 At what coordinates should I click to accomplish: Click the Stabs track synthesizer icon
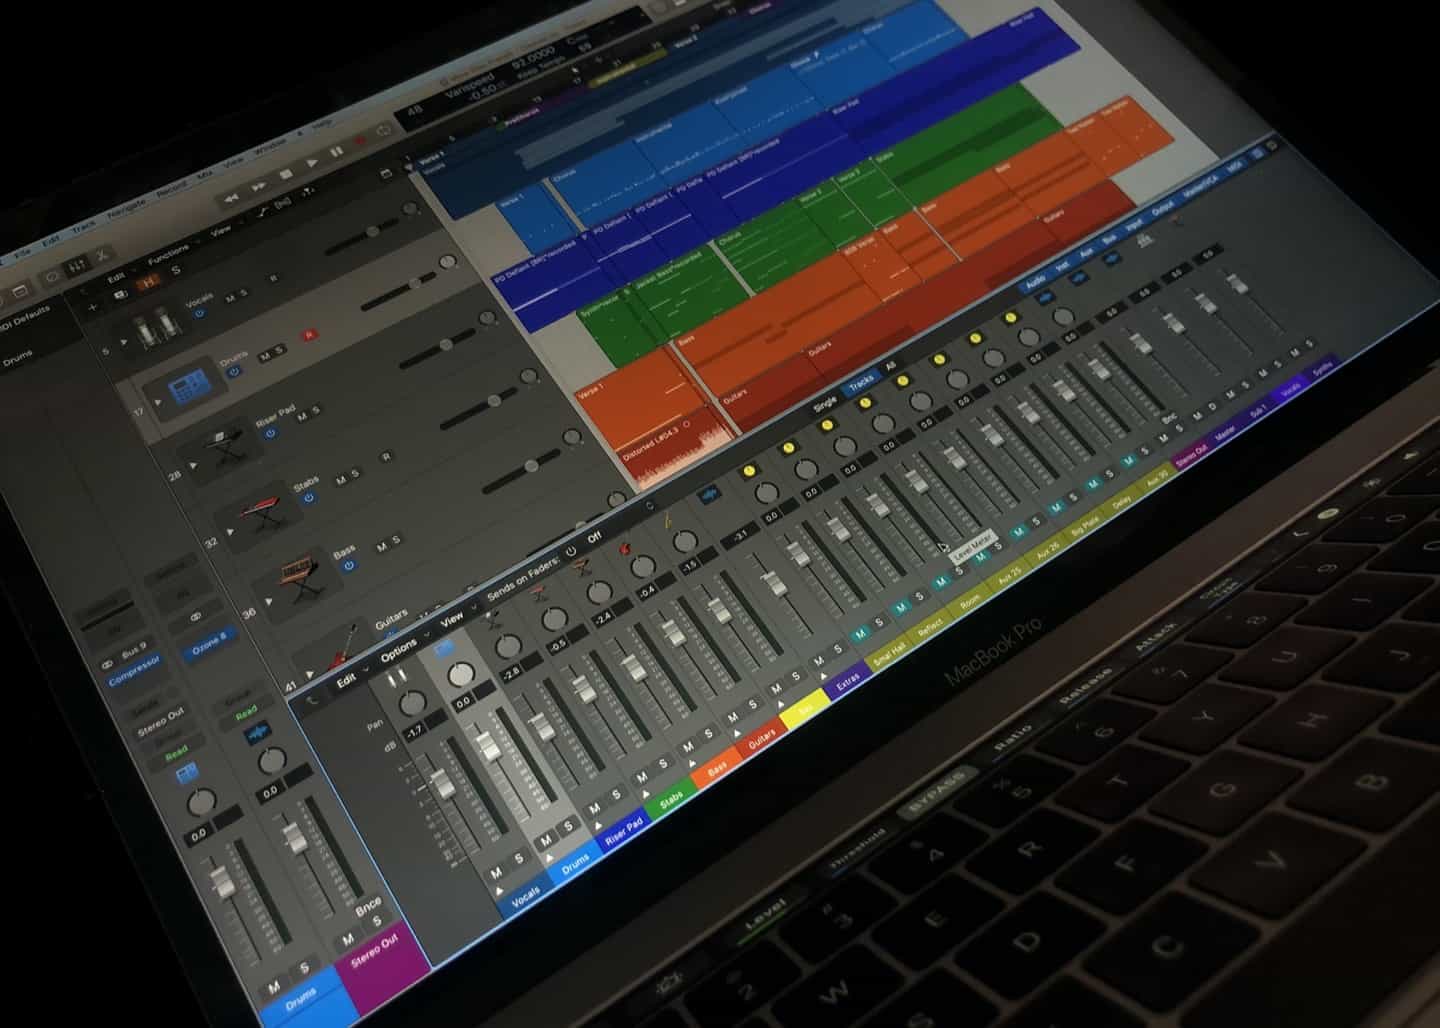pos(260,508)
